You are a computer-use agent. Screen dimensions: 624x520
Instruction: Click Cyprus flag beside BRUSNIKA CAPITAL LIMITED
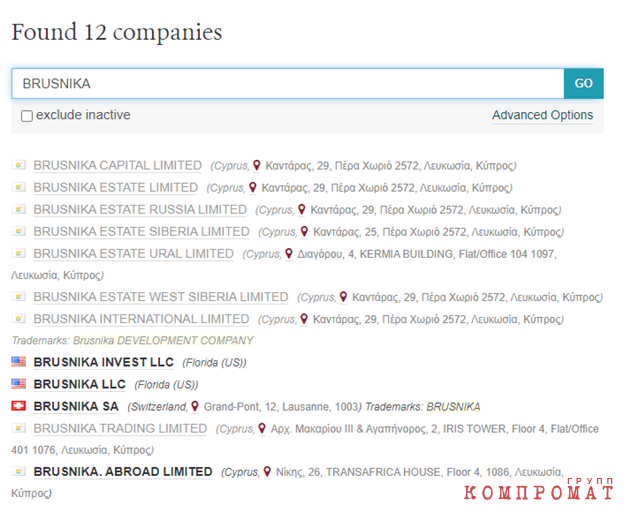pos(18,165)
